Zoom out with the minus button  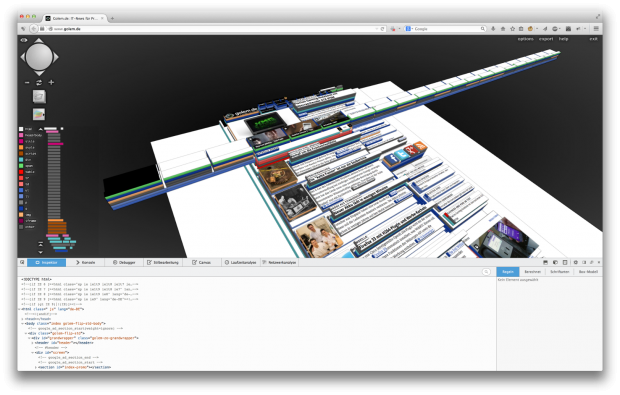[x=27, y=83]
